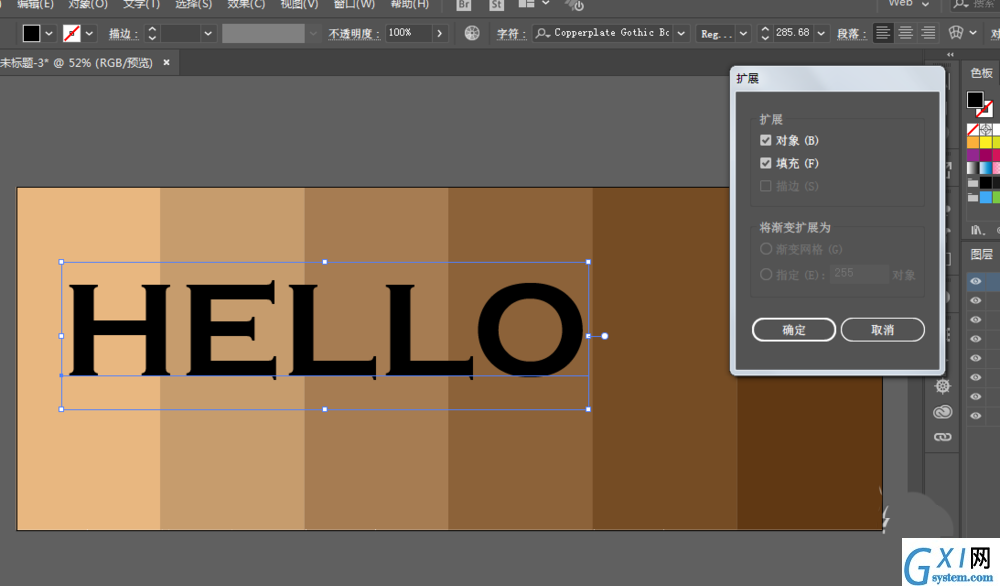Image resolution: width=1000 pixels, height=586 pixels.
Task: Toggle the 填充 (F) checkbox
Action: tap(765, 163)
